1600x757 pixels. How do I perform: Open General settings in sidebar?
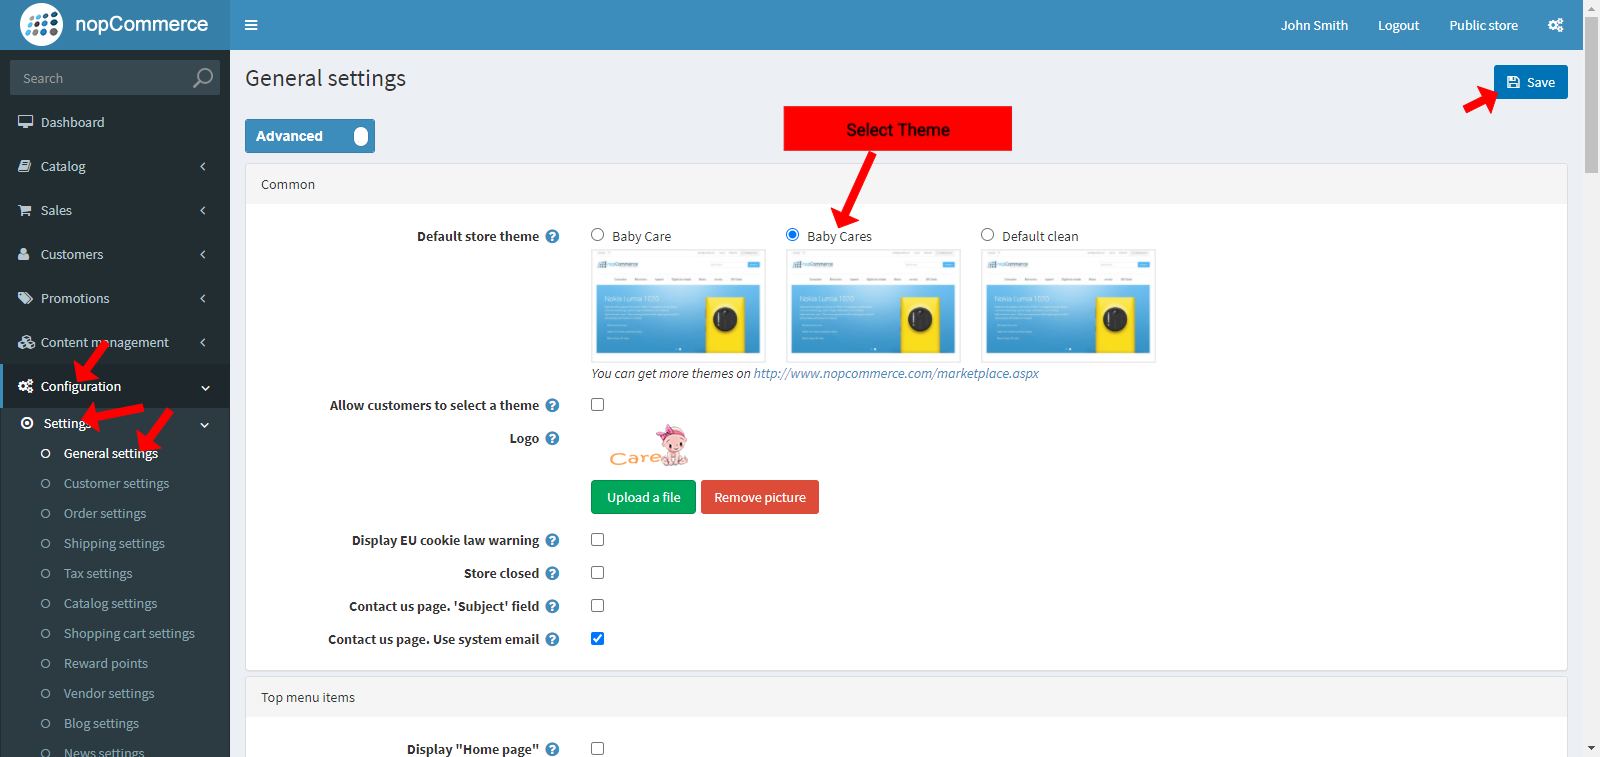[x=111, y=453]
